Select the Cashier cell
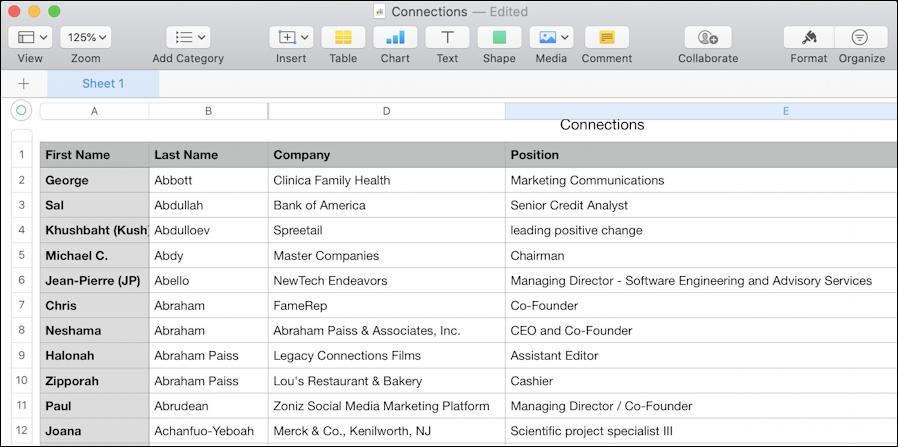The width and height of the screenshot is (898, 447). pos(702,381)
